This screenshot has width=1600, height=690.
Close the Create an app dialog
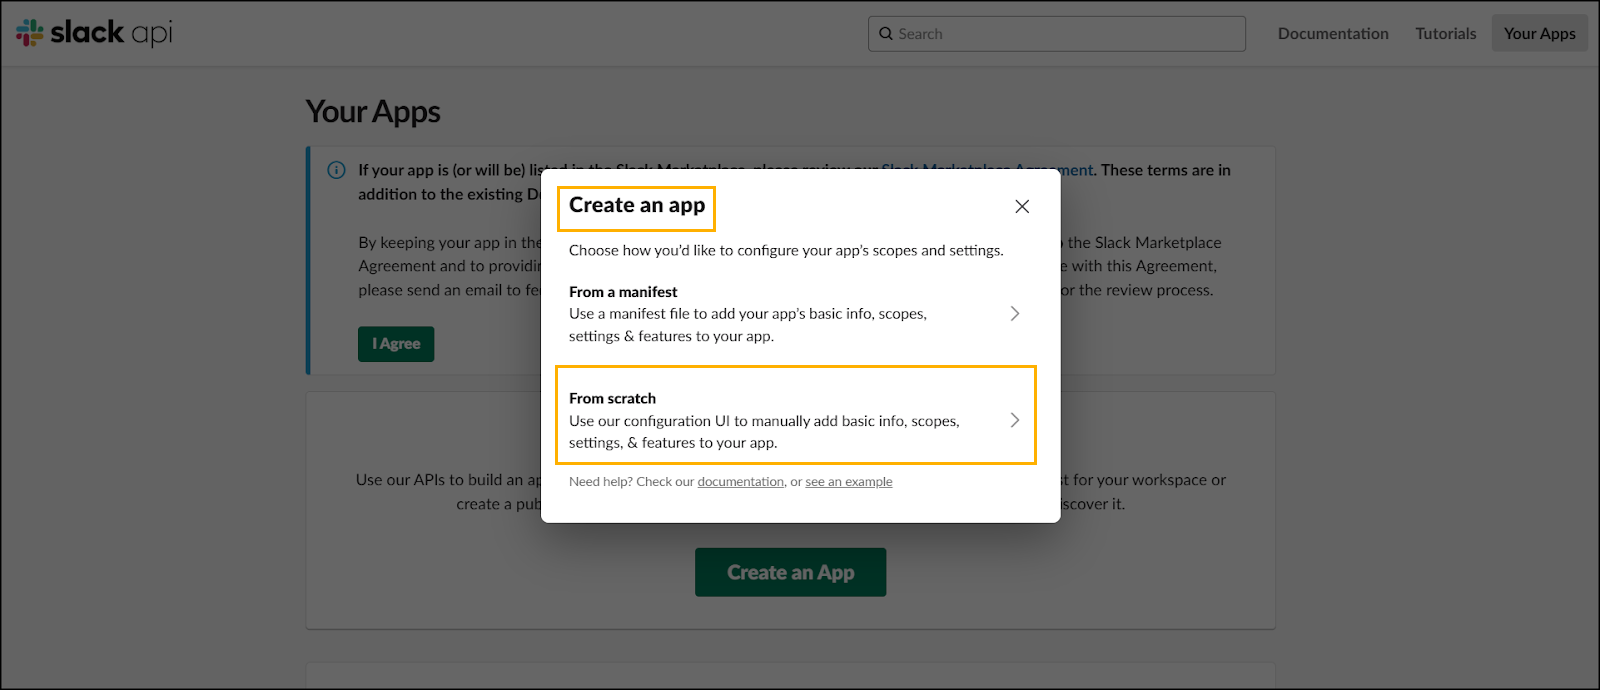[x=1022, y=206]
